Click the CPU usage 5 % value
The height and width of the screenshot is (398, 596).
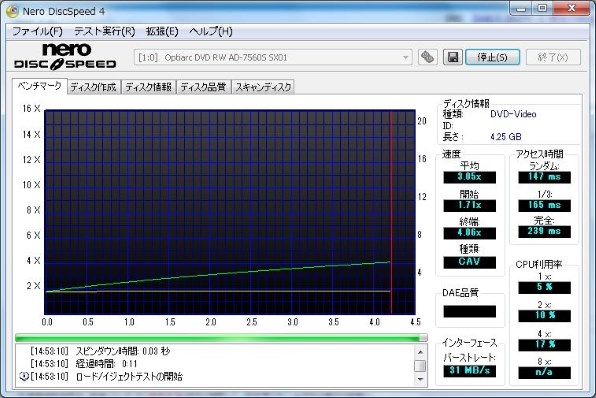(544, 287)
